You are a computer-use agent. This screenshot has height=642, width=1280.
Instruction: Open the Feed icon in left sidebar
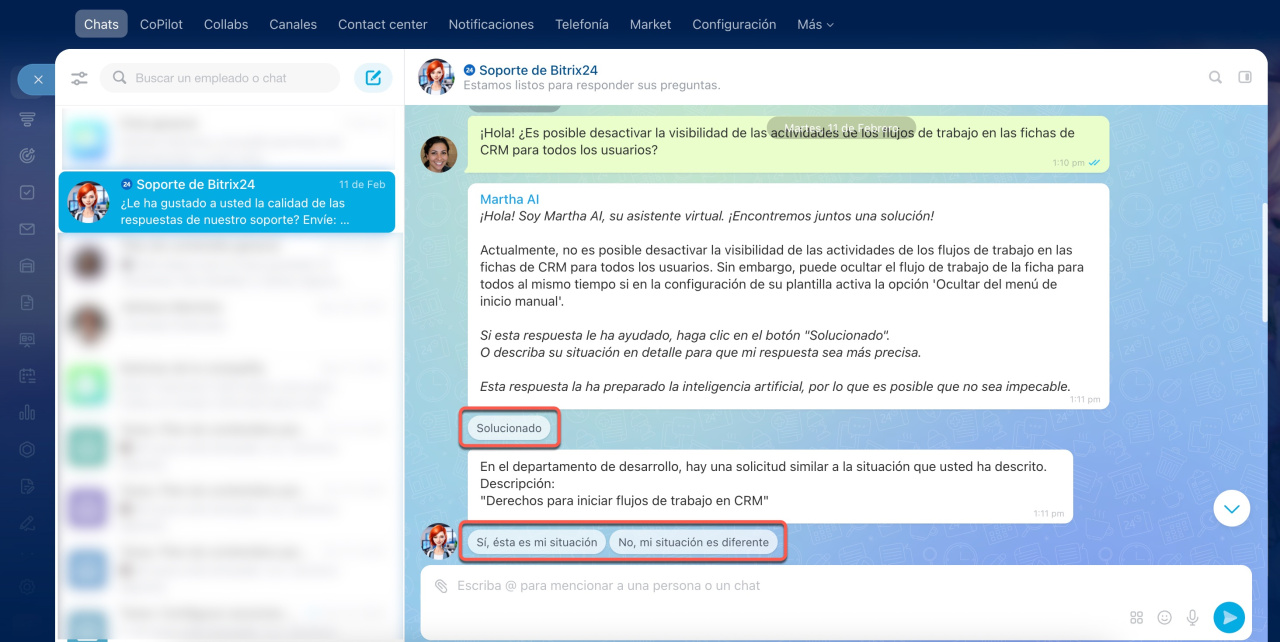point(27,120)
